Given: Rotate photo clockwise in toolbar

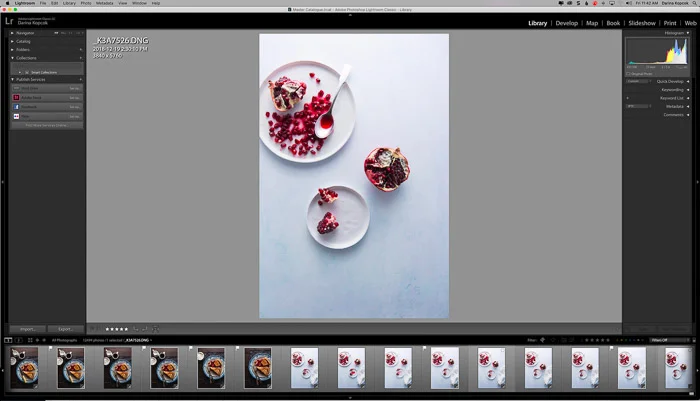Looking at the screenshot, I should tap(145, 329).
